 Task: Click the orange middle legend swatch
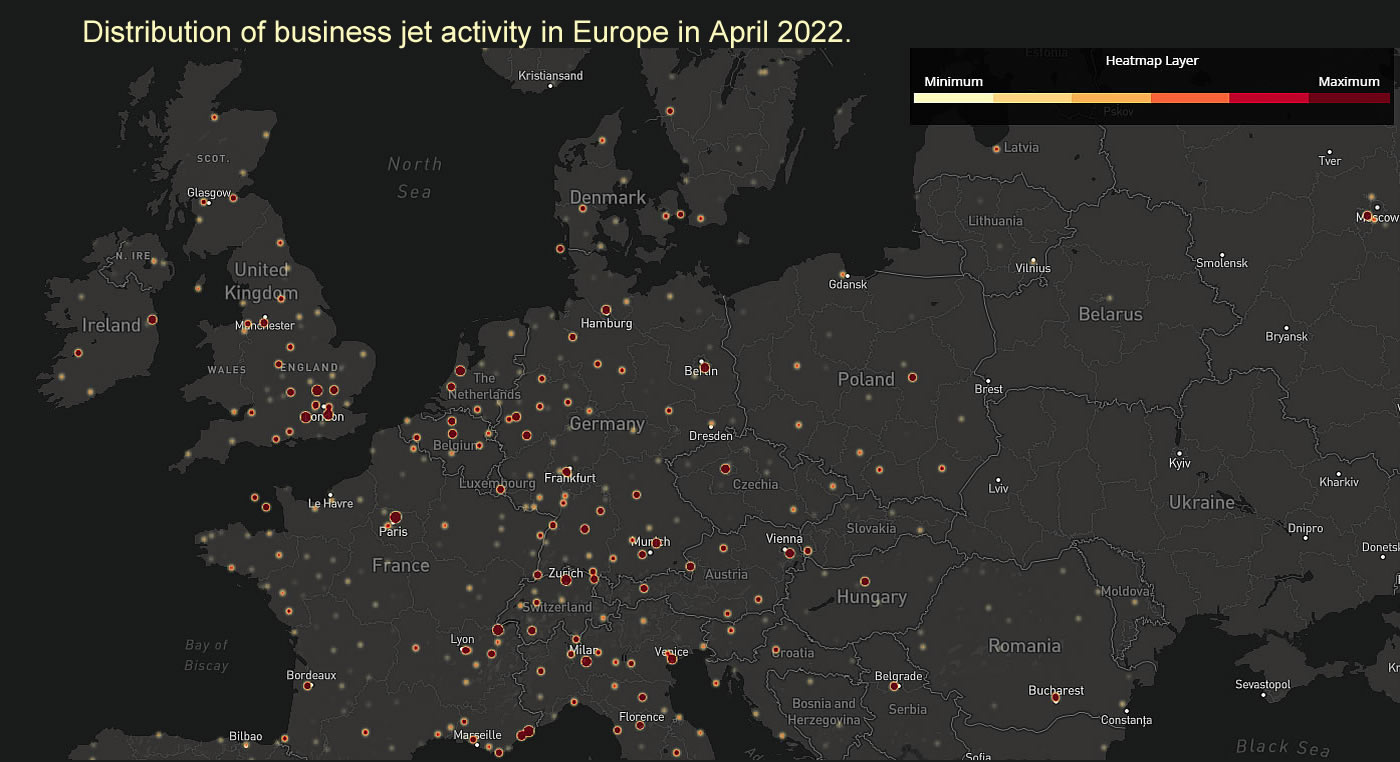pos(1111,98)
